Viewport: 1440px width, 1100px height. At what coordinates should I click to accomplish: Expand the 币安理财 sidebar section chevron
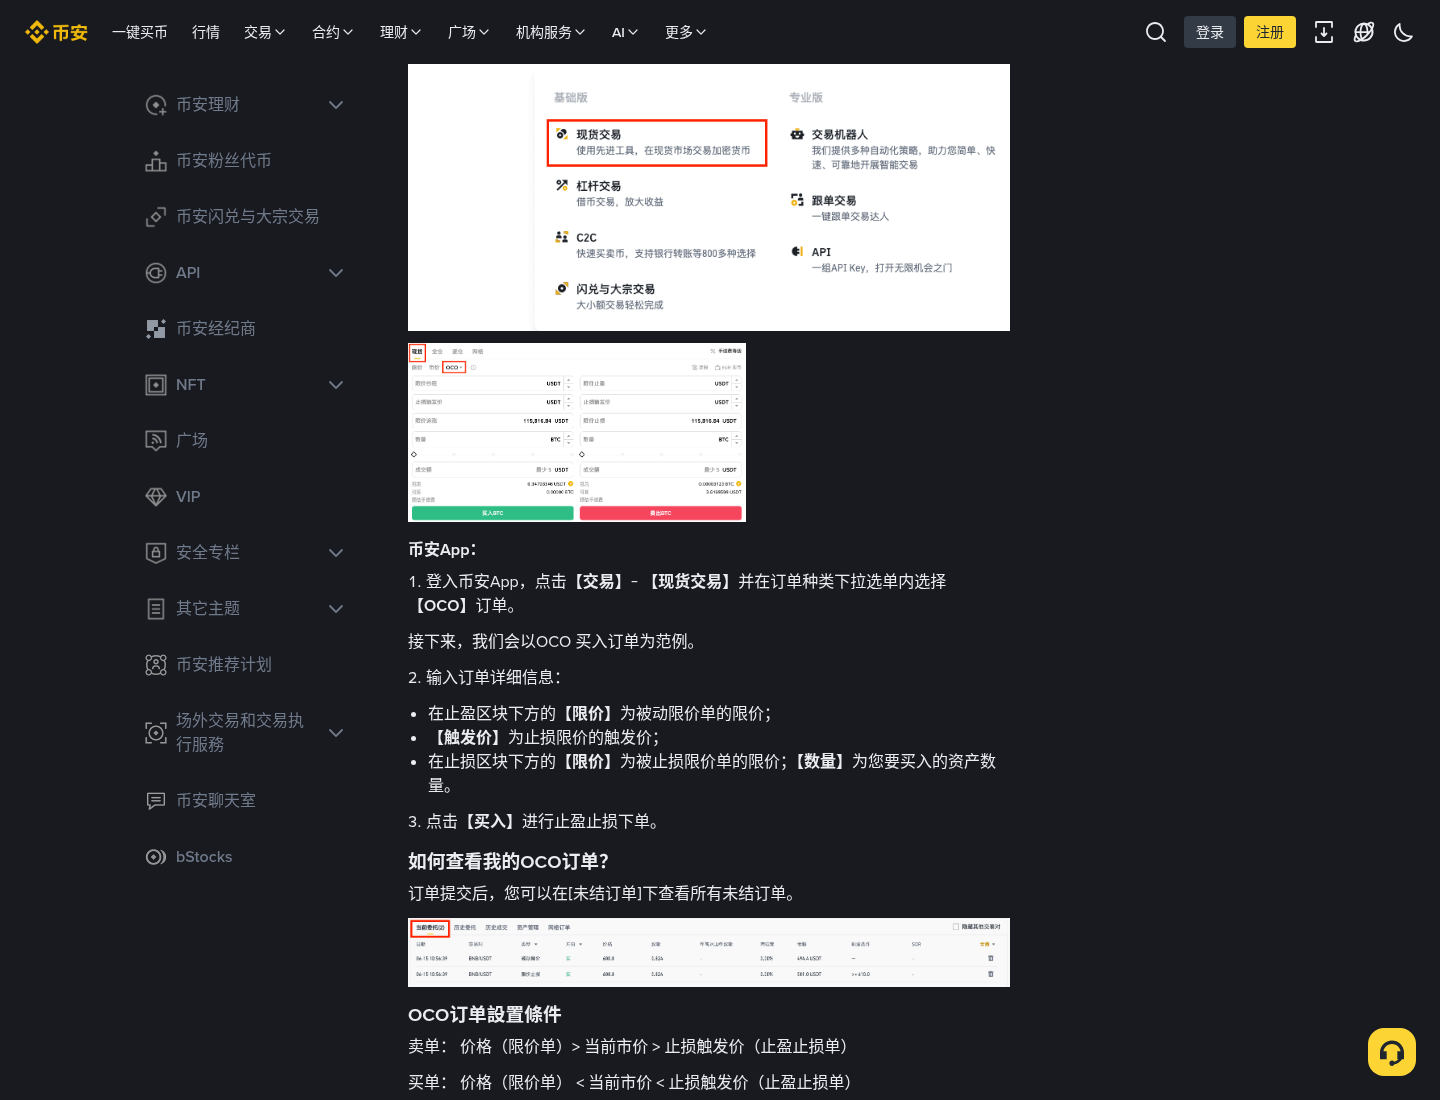(x=336, y=105)
